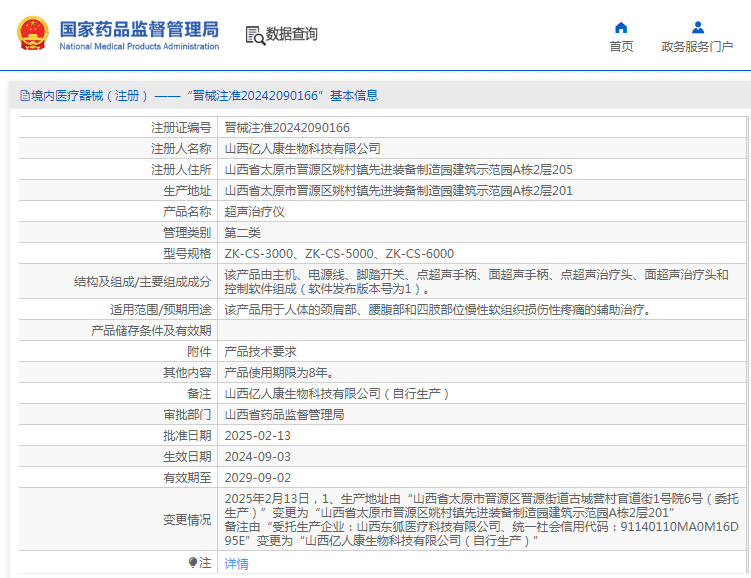This screenshot has width=751, height=578.
Task: Open 政务服务门户 navigation link
Action: pyautogui.click(x=697, y=46)
